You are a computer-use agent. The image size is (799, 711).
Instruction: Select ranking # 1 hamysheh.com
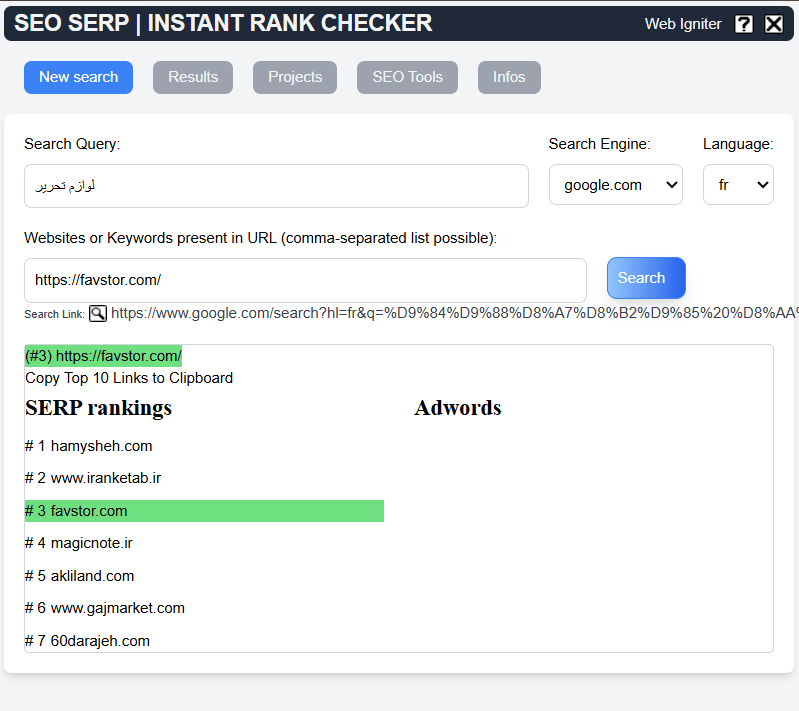click(89, 446)
